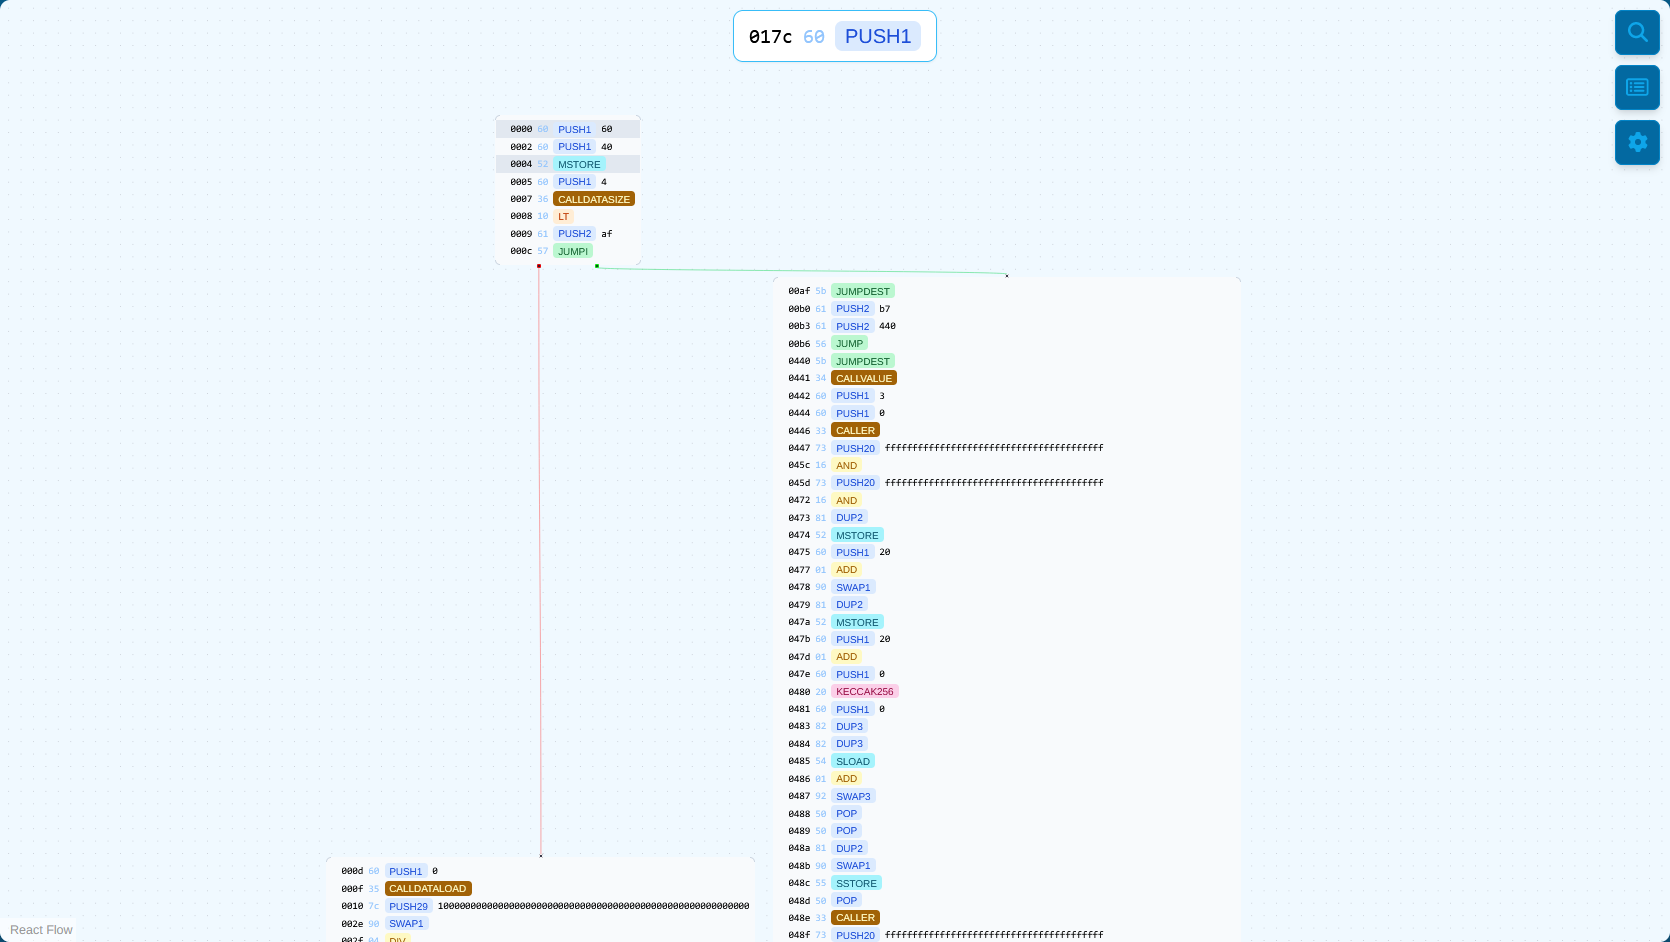
Task: Select the SWAP3 instruction at 0487
Action: (853, 796)
